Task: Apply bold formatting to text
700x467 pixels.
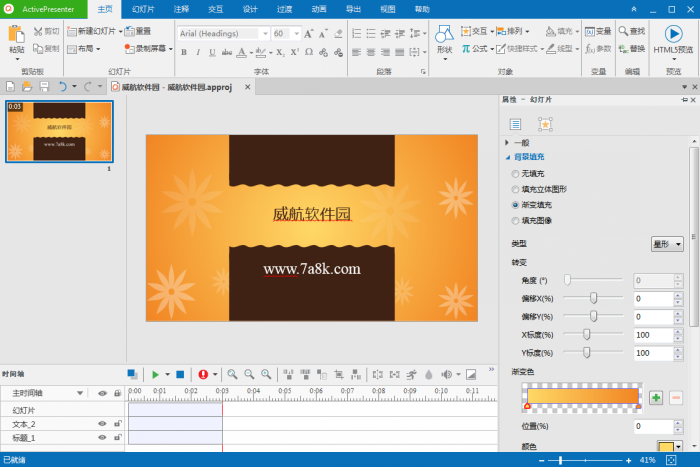Action: pos(184,52)
